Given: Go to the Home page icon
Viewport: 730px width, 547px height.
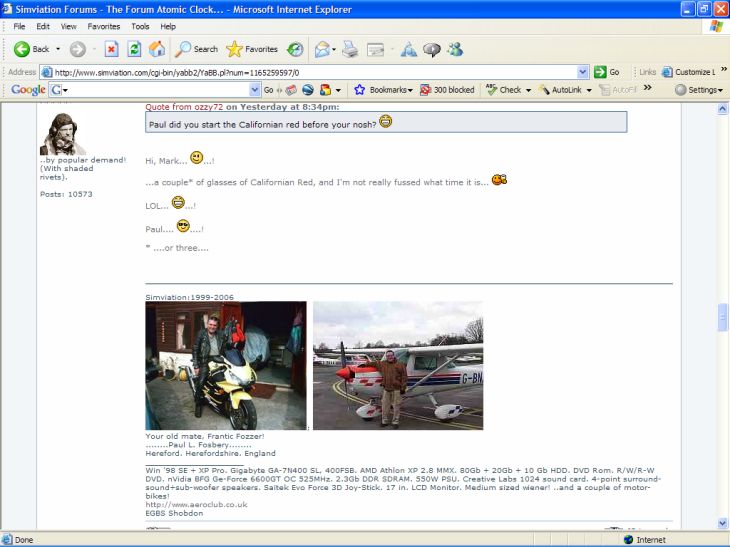Looking at the screenshot, I should 157,48.
